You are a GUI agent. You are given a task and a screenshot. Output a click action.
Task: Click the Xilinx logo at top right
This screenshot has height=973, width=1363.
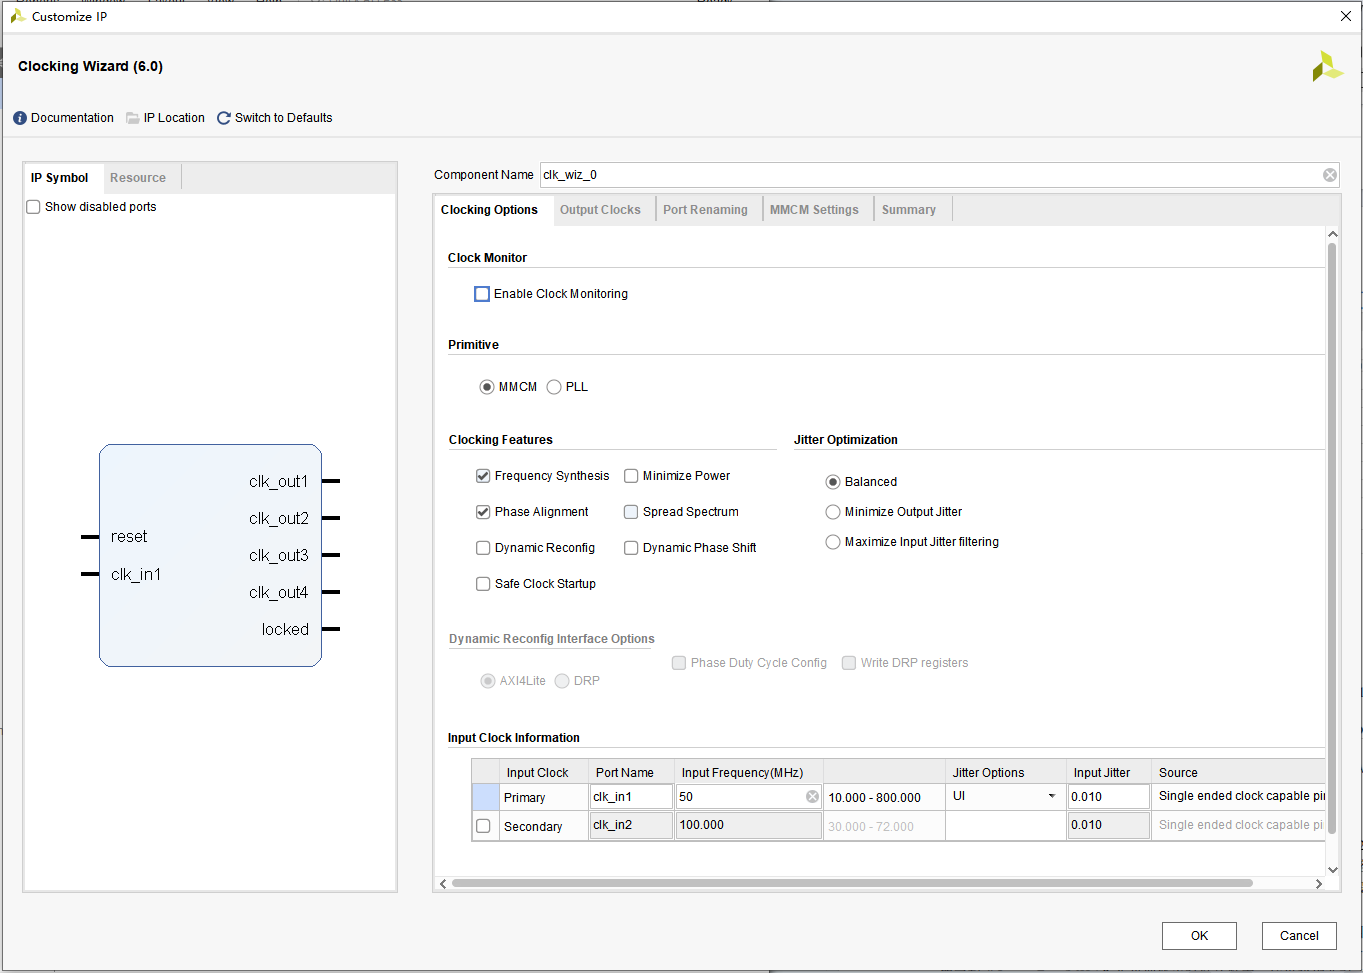tap(1328, 66)
